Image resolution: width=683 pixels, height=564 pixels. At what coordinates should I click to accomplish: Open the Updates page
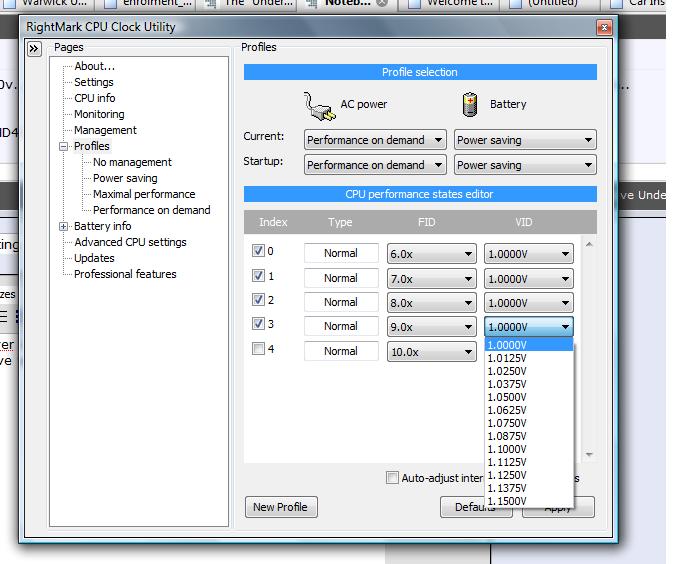point(94,258)
